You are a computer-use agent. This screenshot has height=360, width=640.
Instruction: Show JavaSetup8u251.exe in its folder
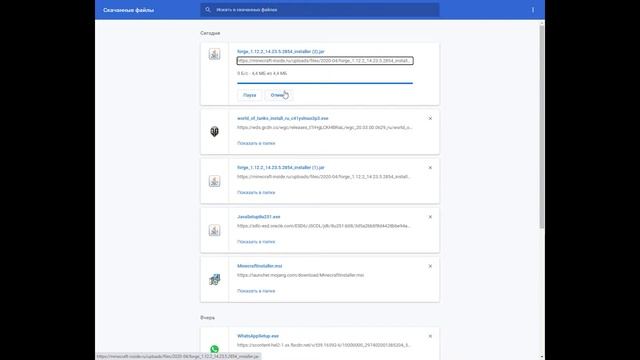(x=256, y=242)
